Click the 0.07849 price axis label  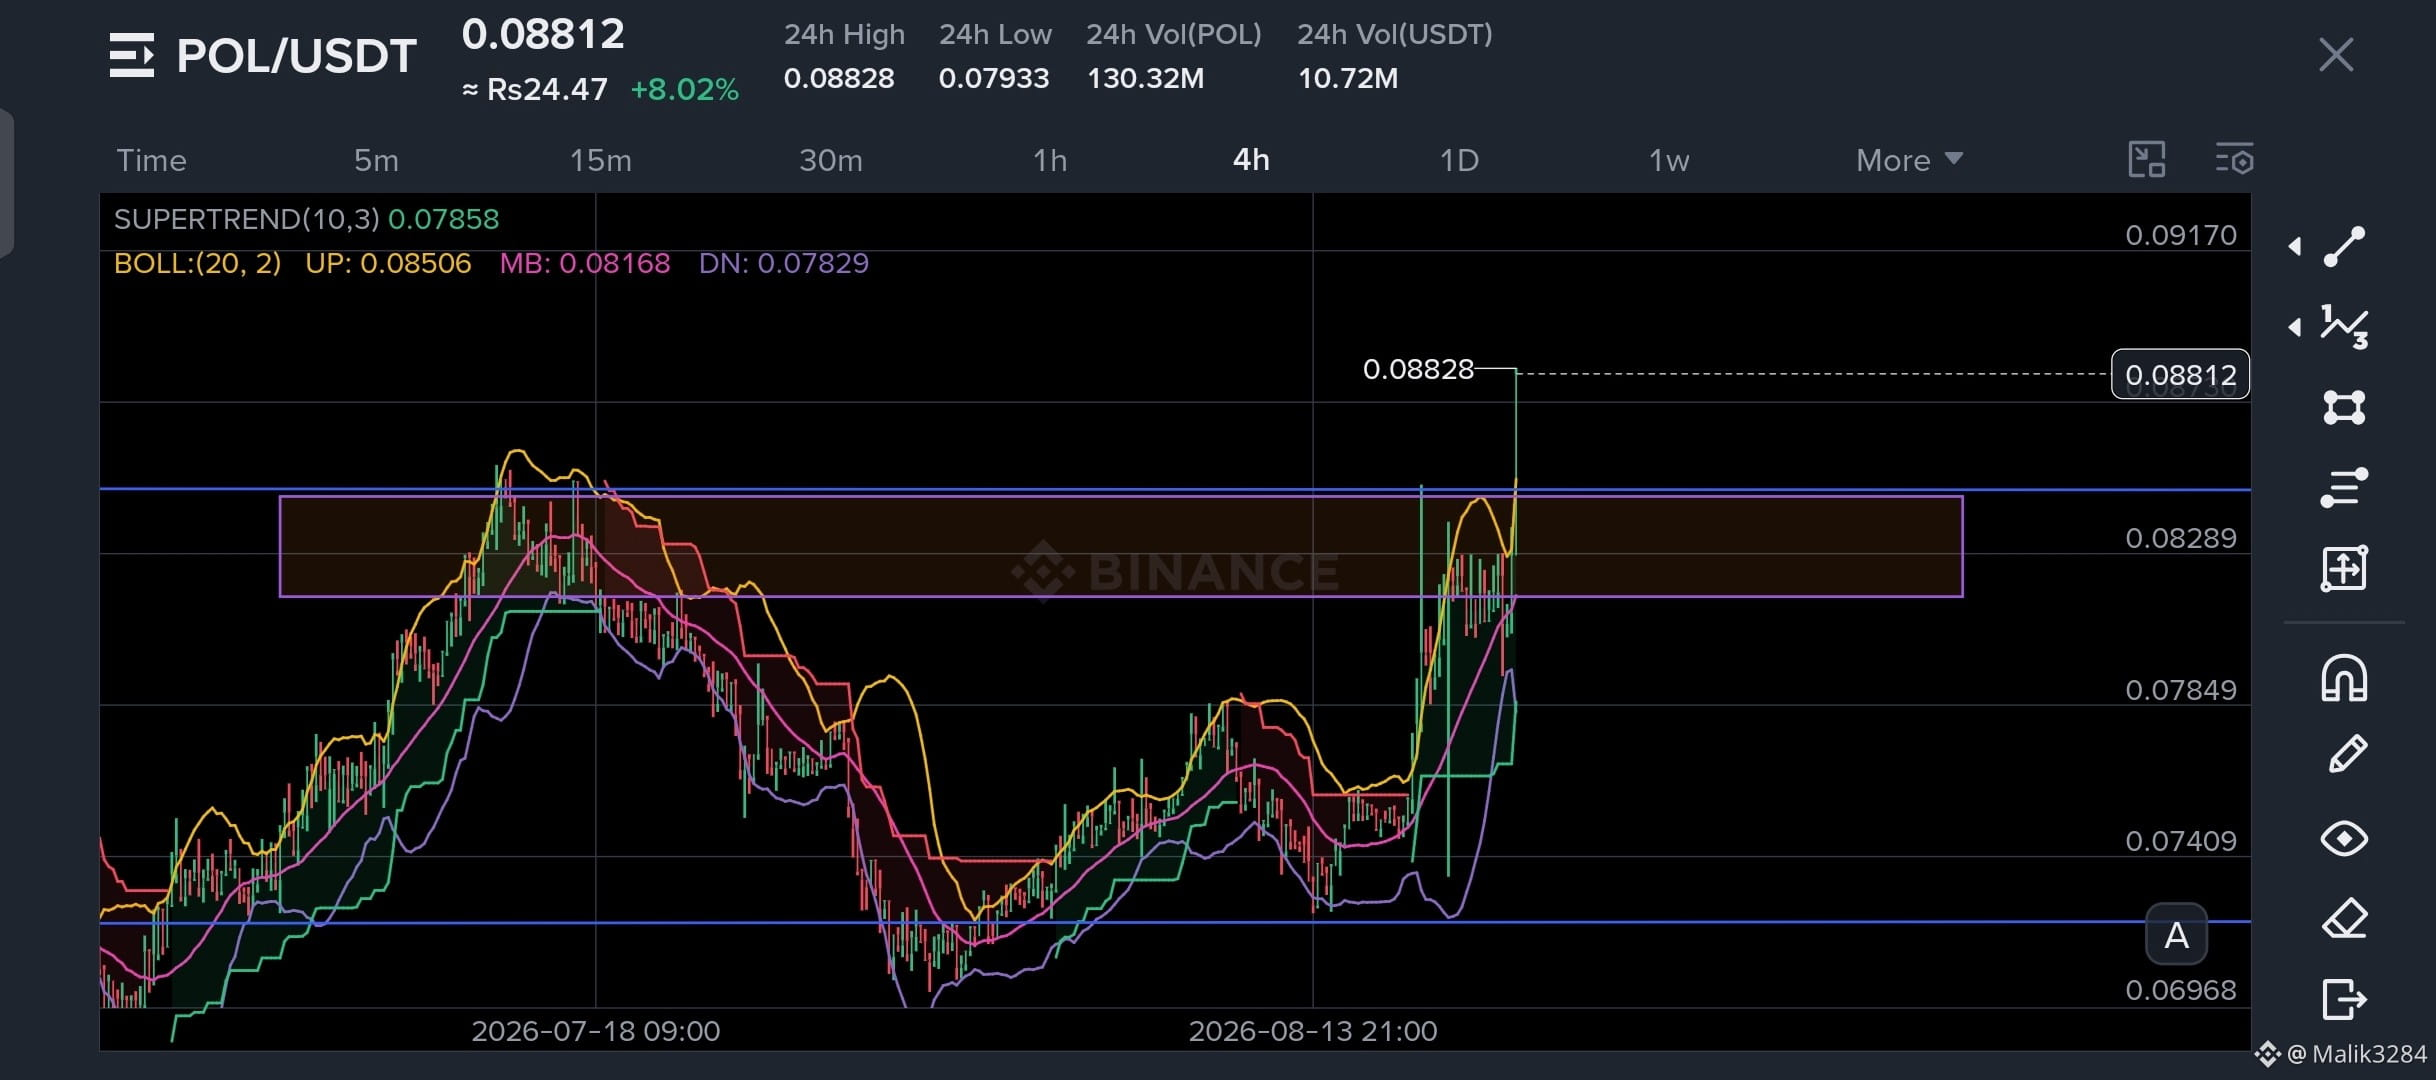coord(2181,690)
